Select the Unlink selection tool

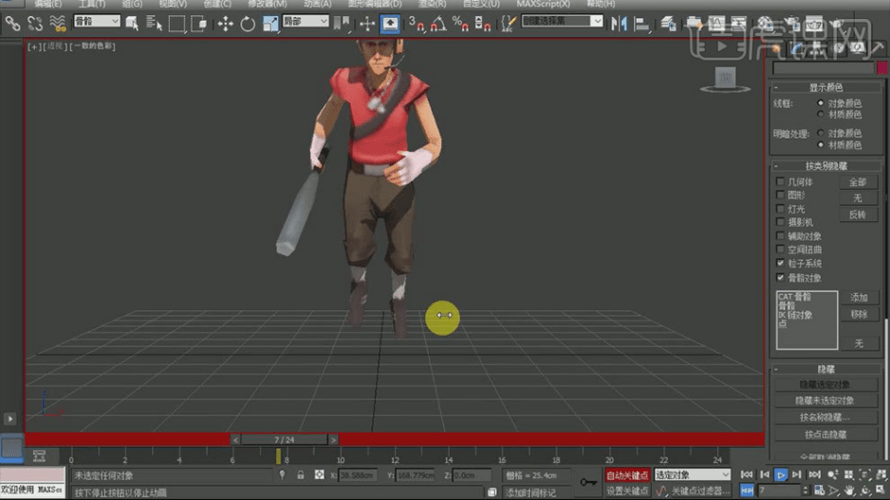click(x=35, y=23)
